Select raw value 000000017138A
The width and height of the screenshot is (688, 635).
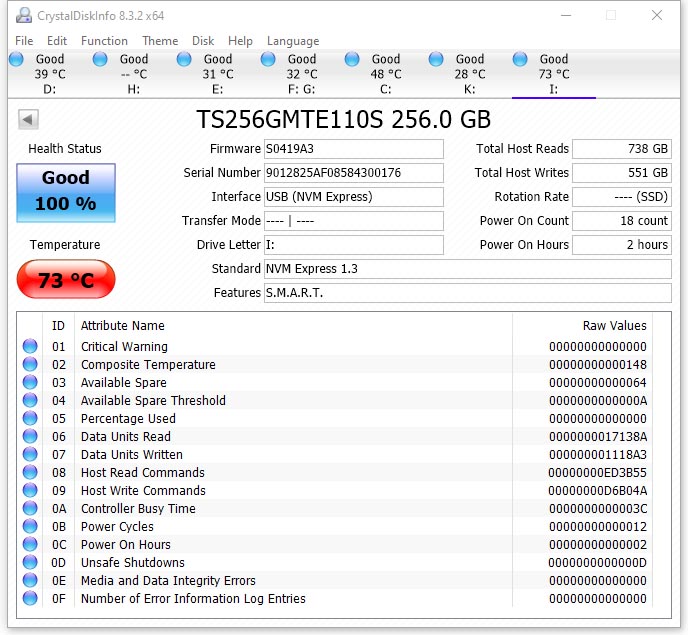598,437
